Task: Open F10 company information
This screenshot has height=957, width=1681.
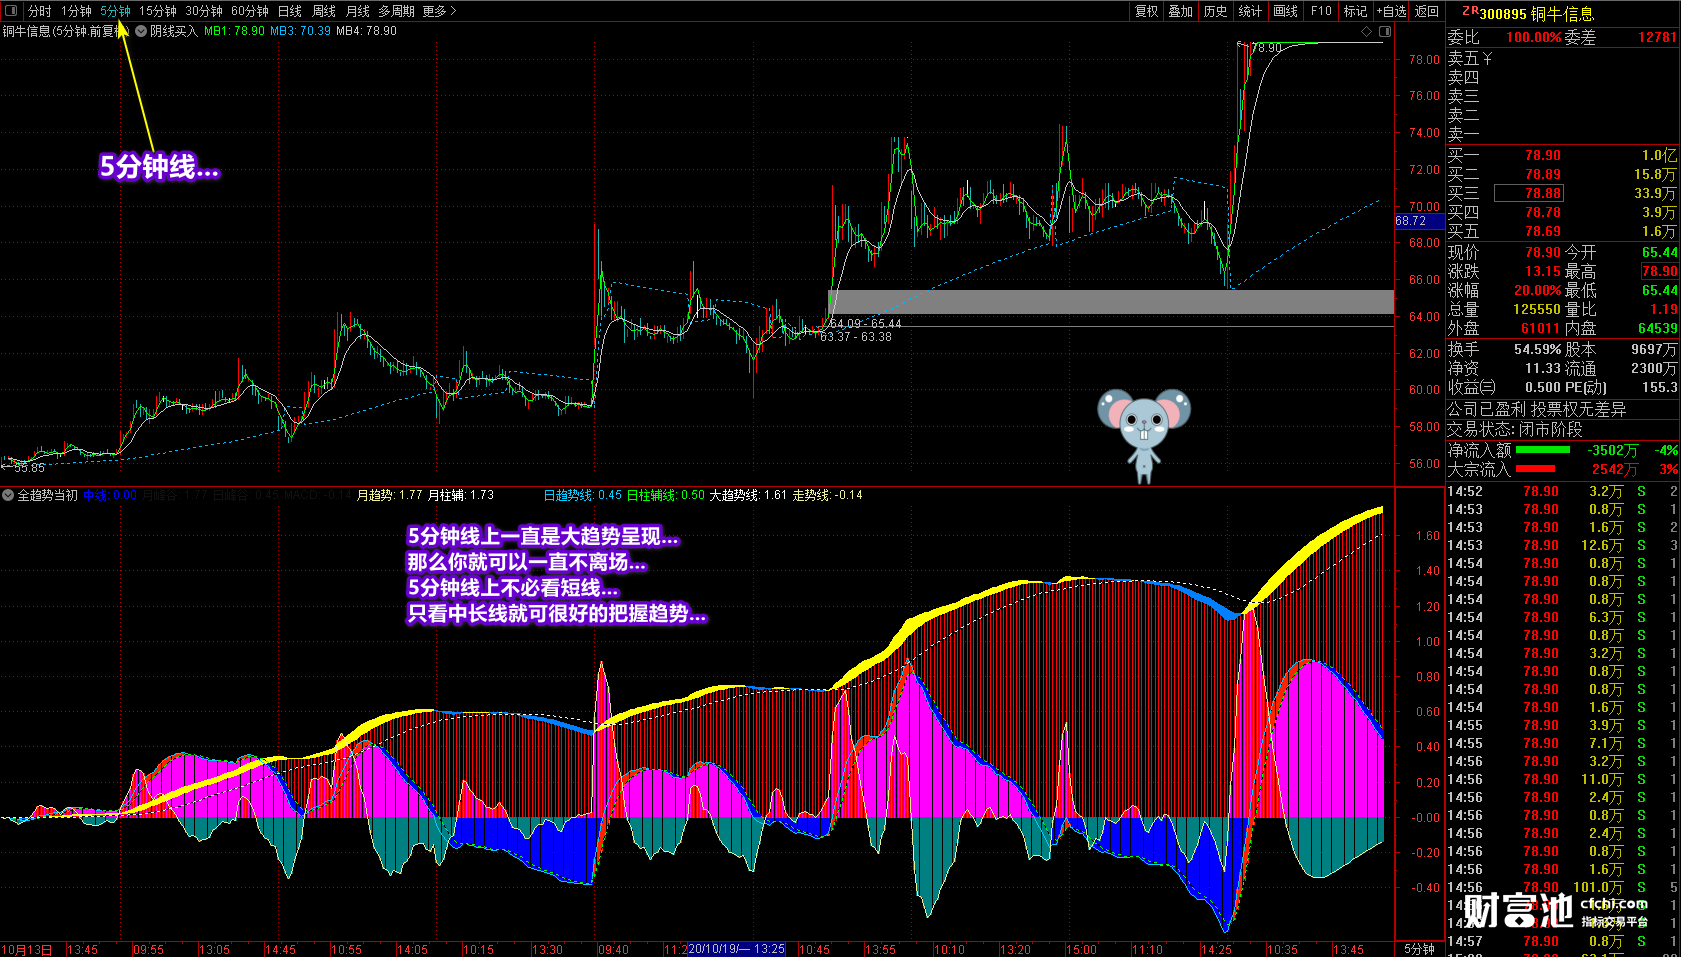Action: [x=1321, y=11]
